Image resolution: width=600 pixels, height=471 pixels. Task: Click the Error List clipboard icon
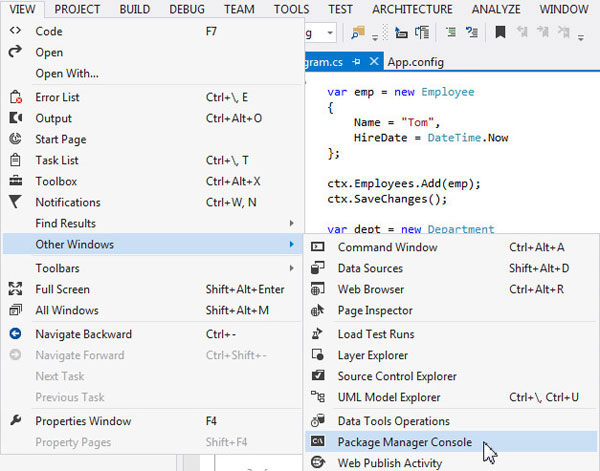[15, 97]
